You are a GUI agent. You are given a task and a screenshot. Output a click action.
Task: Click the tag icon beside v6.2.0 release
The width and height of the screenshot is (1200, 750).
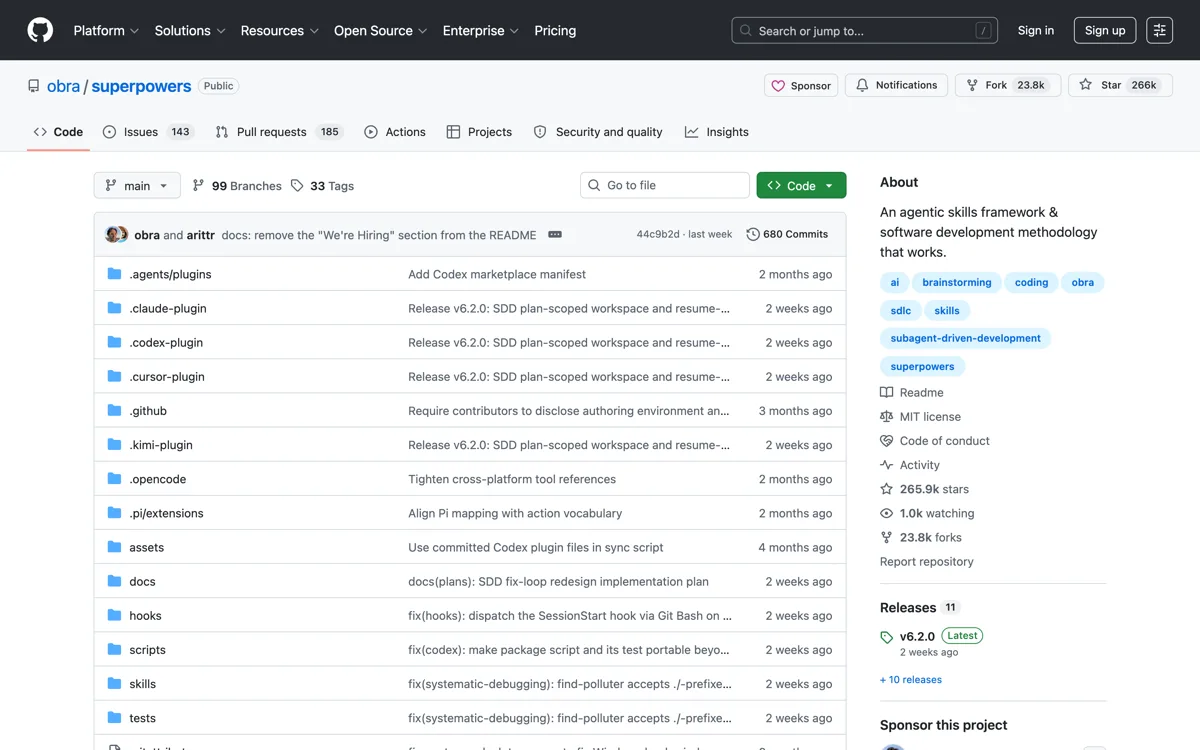tap(886, 636)
